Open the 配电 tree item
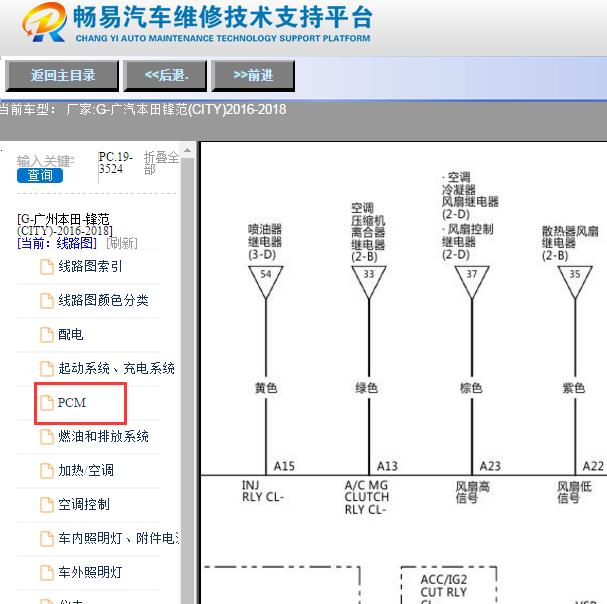Image resolution: width=607 pixels, height=604 pixels. [70, 334]
